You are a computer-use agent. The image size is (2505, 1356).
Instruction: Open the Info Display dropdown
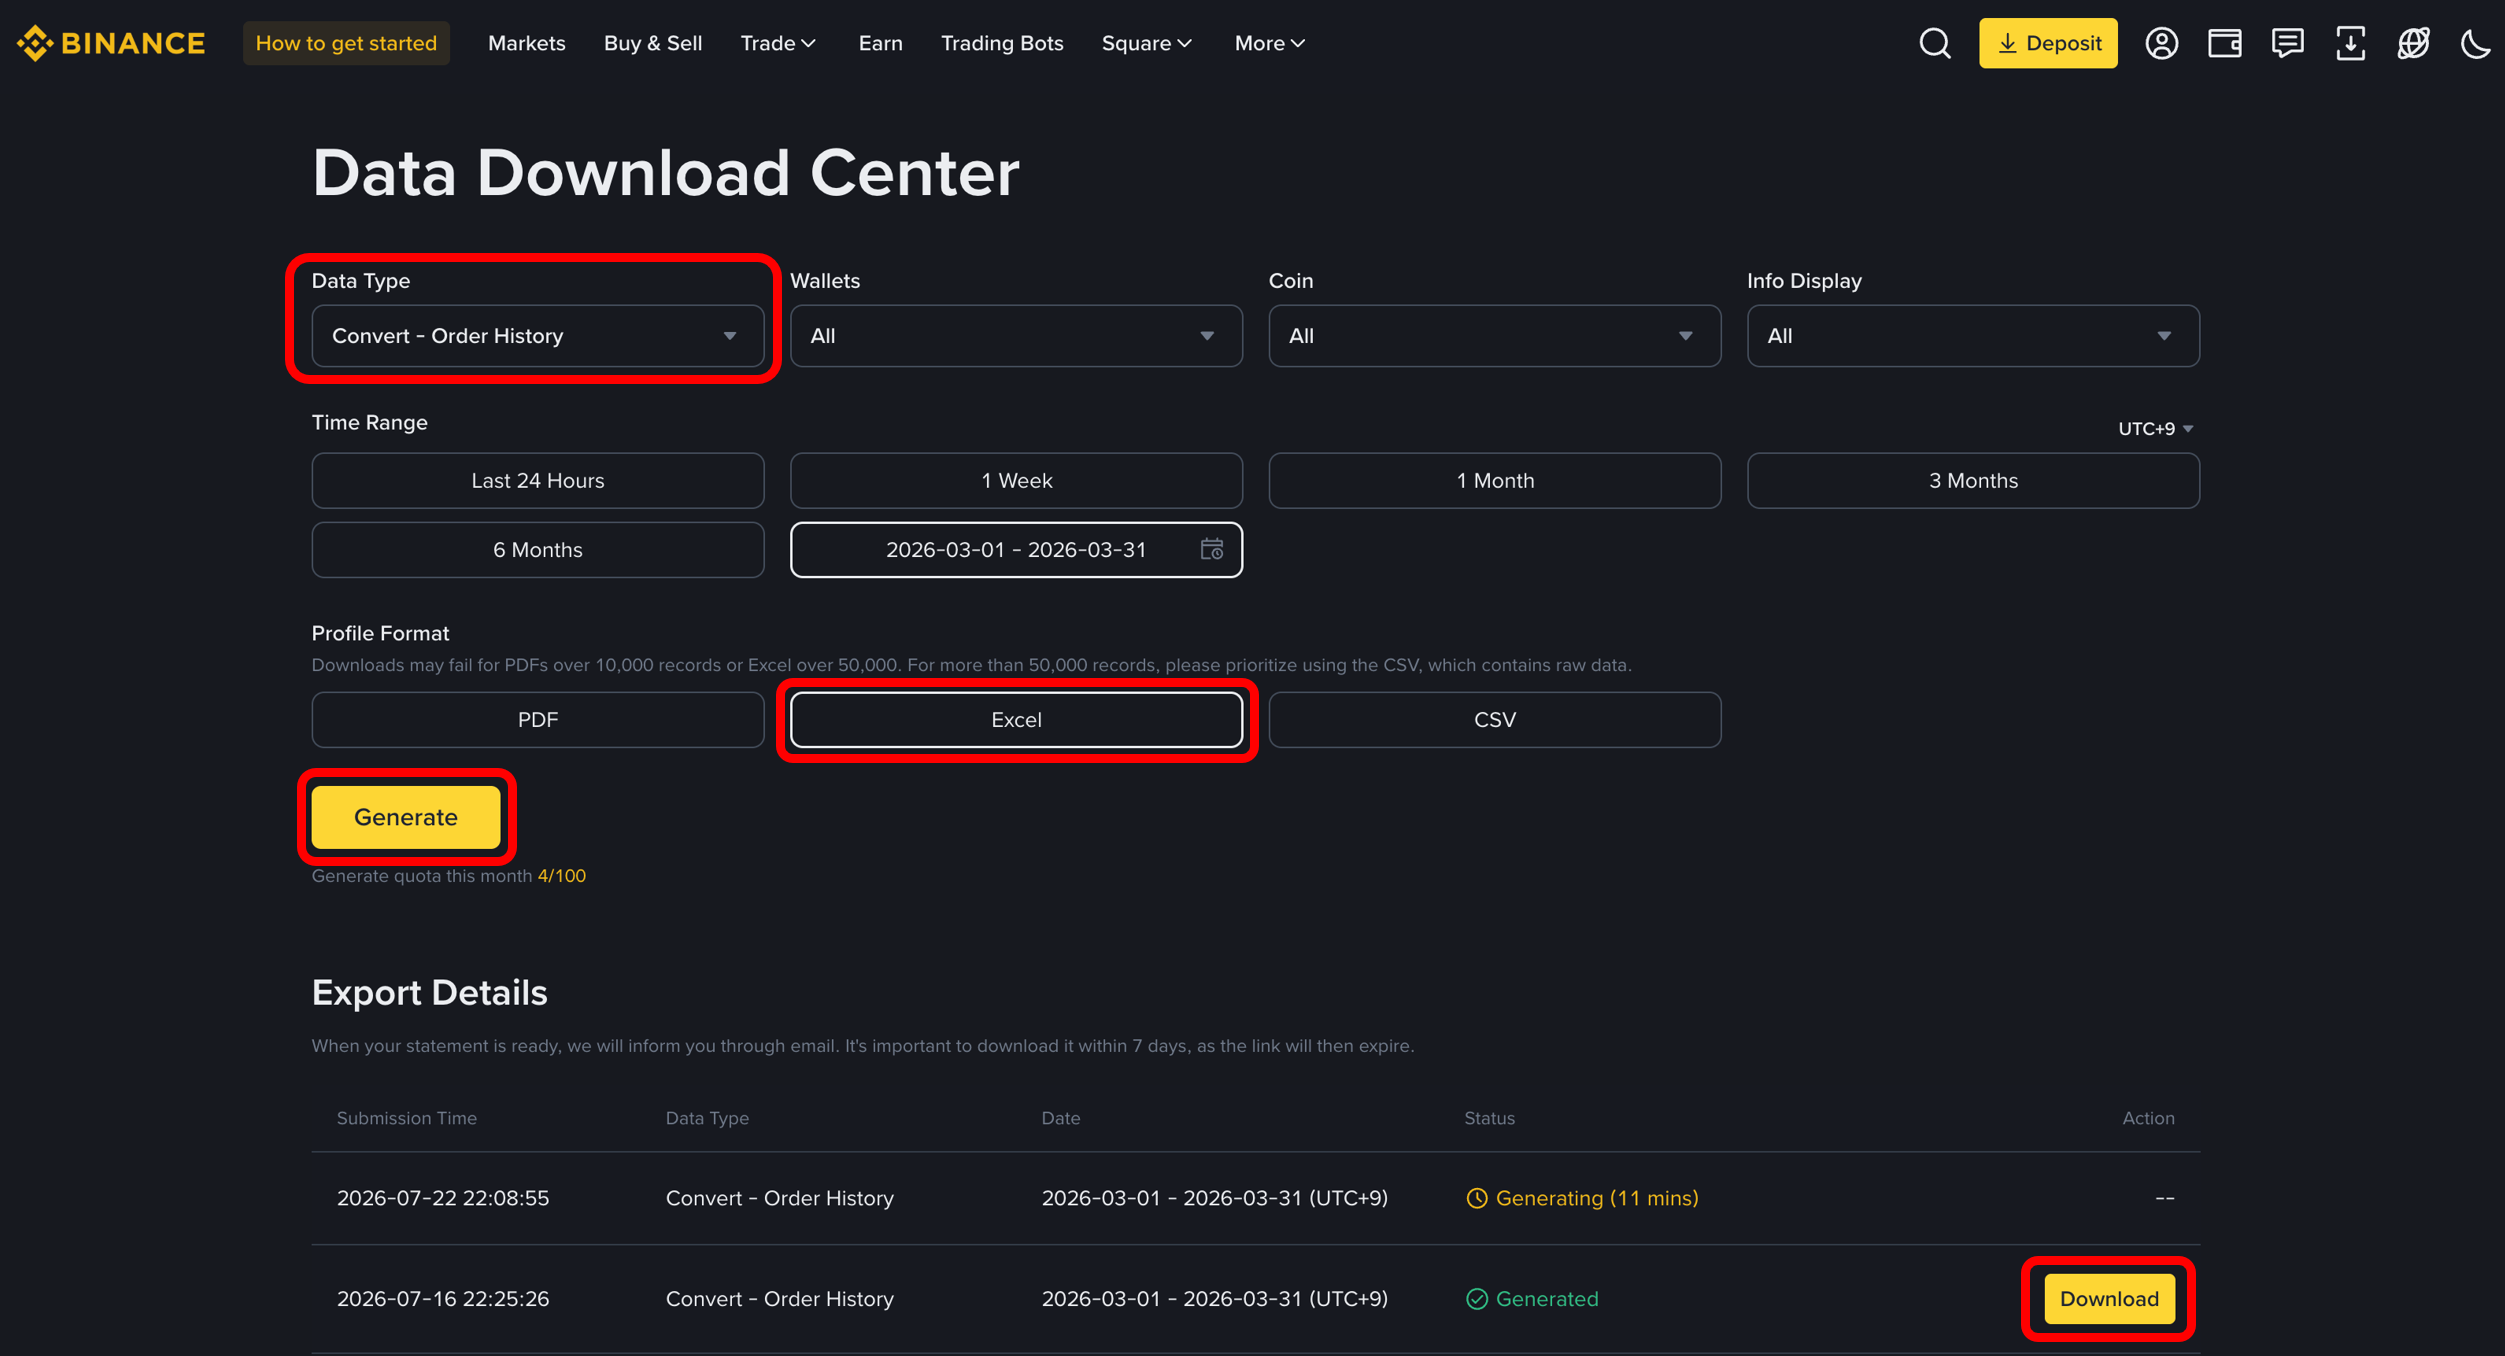[1973, 336]
